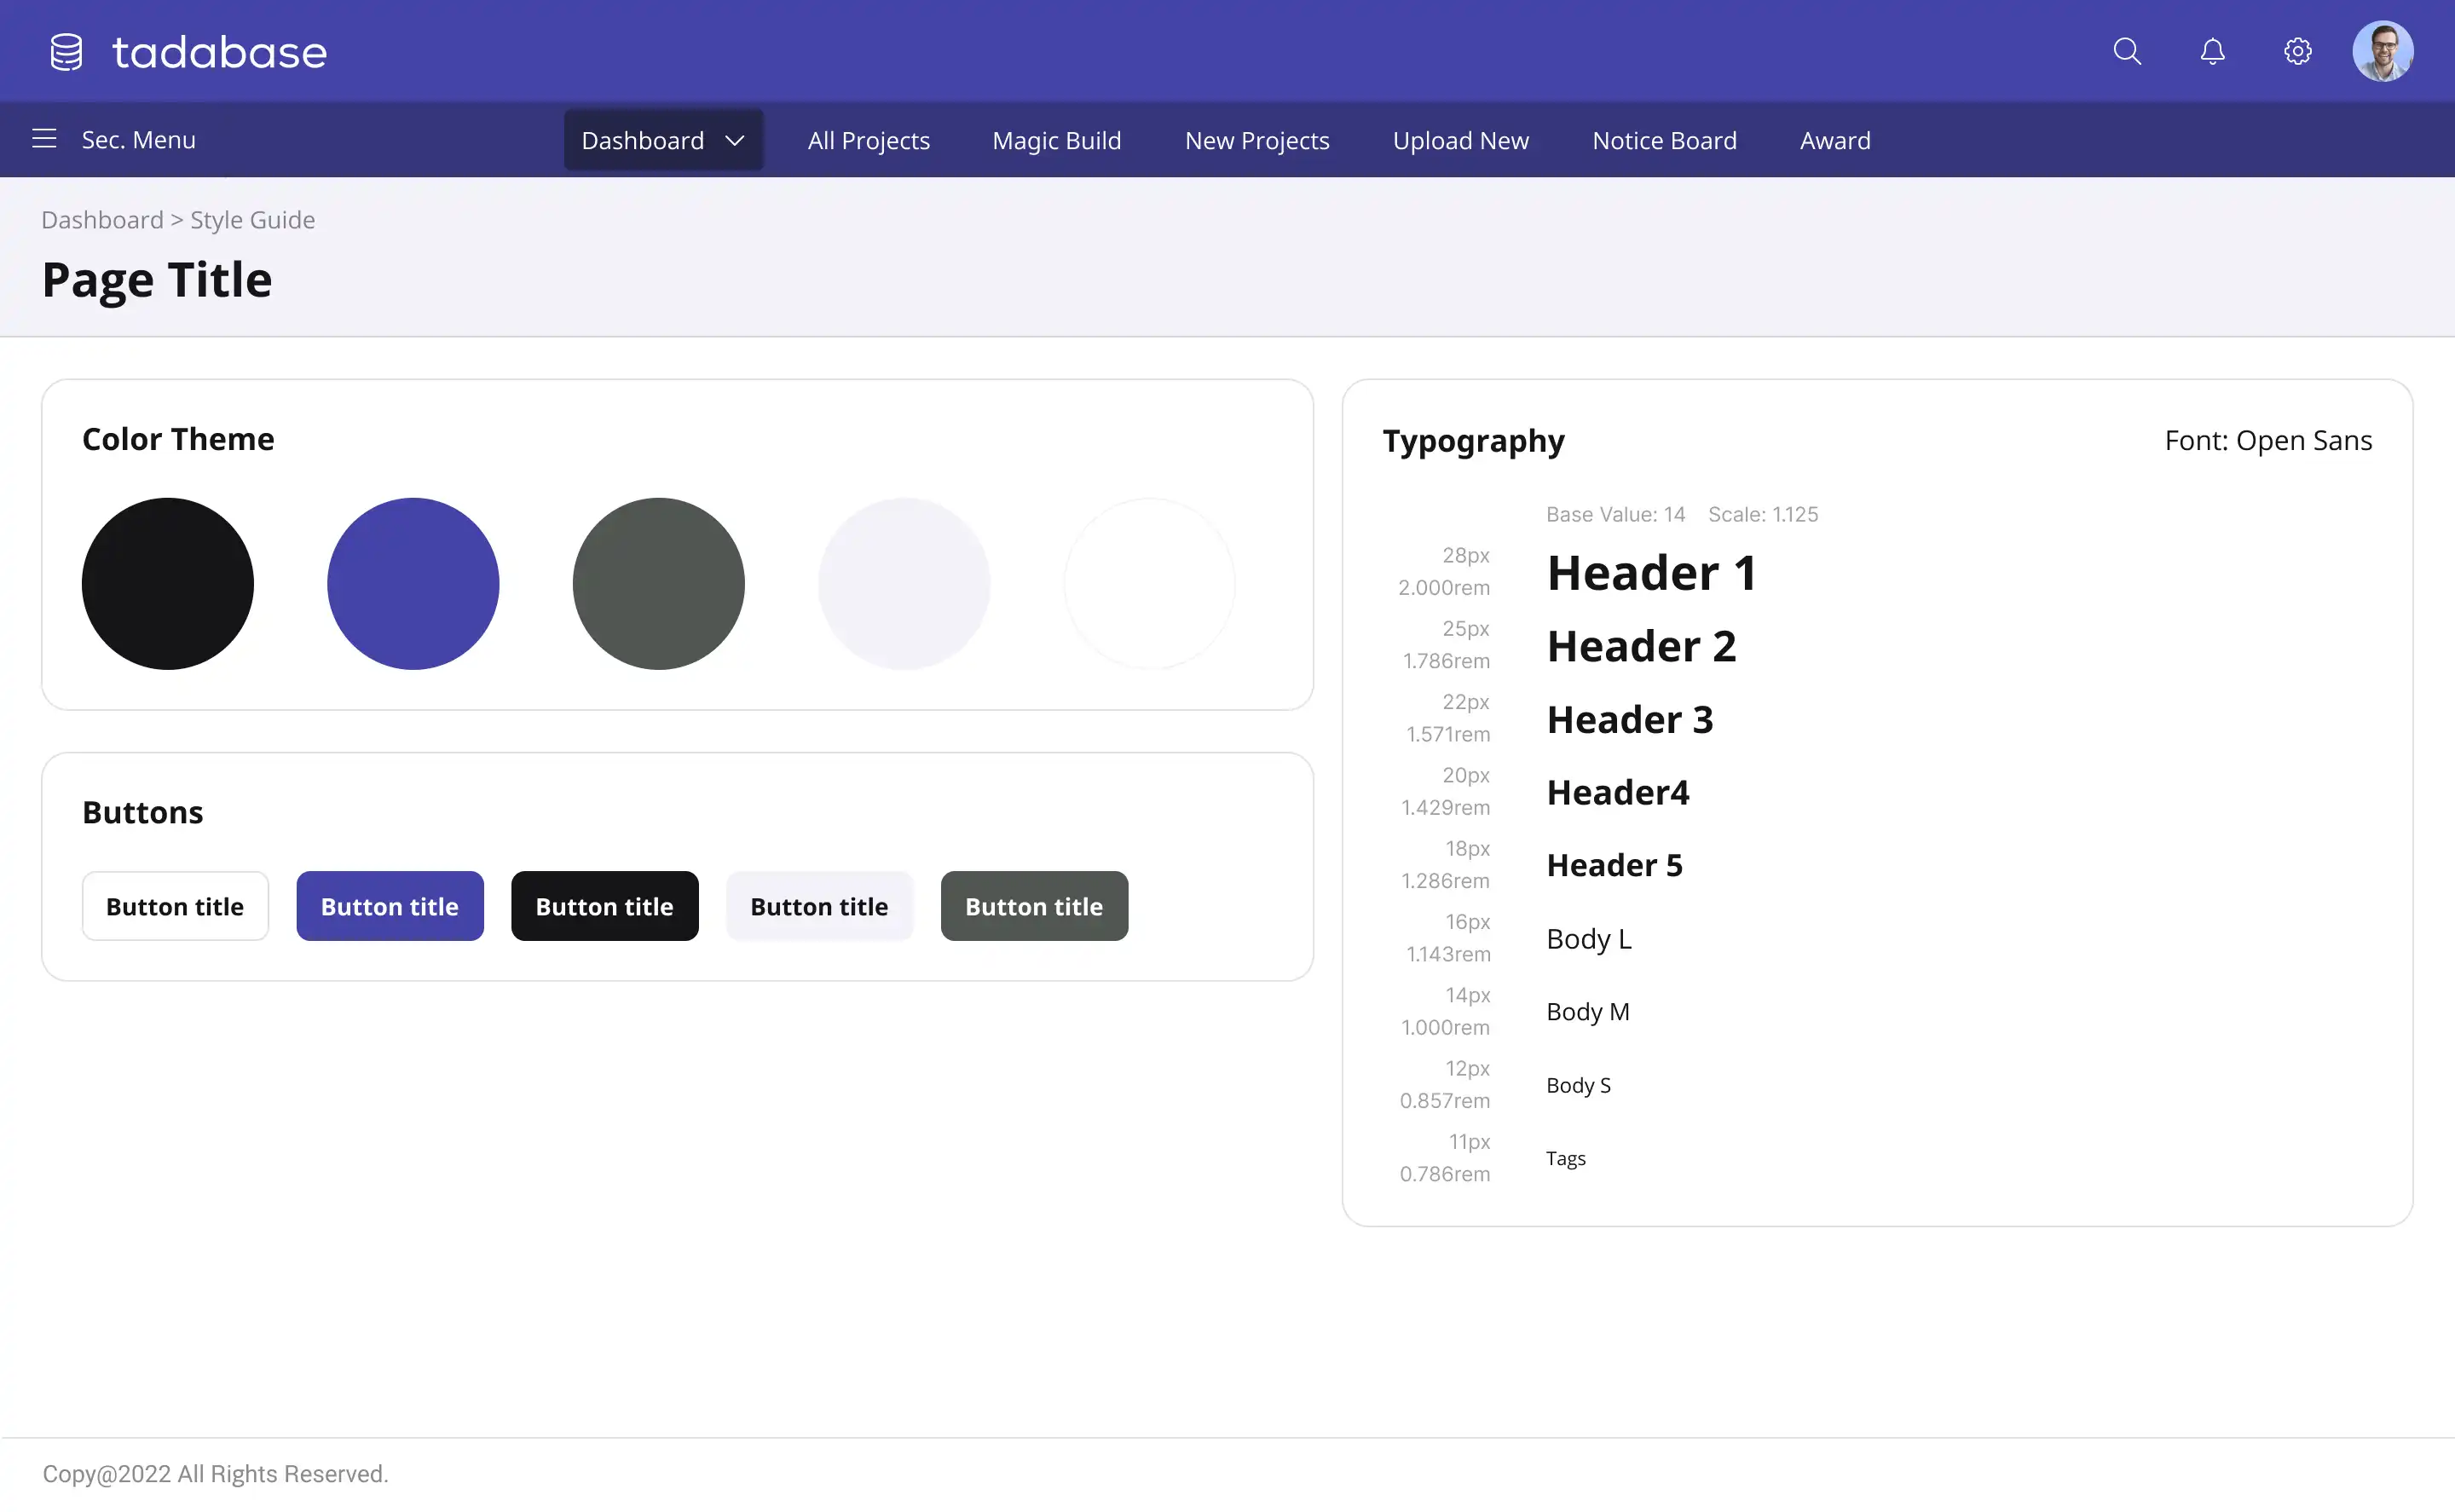Click the Body M sample text

[1588, 1012]
